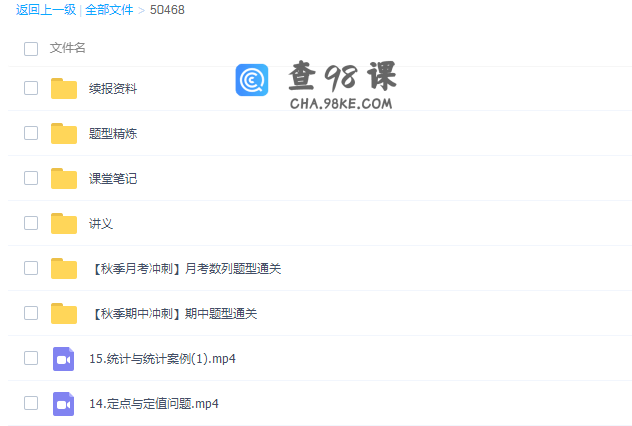Screen dimensions: 632x426
Task: Check the box for 续报资料
Action: 31,88
